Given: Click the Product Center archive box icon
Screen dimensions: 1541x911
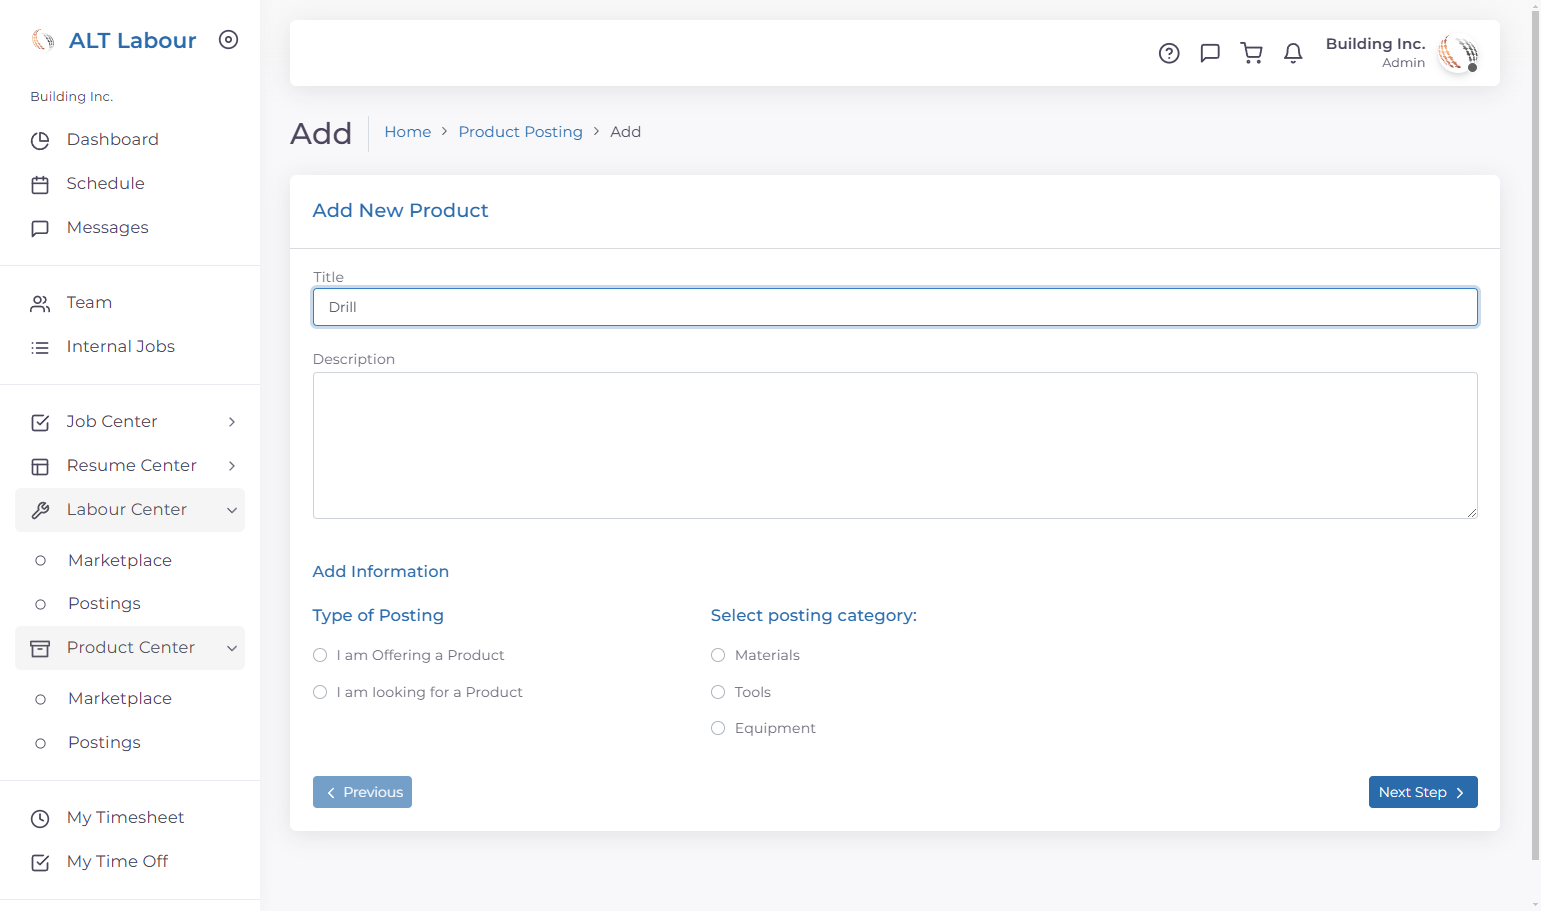Looking at the screenshot, I should (x=40, y=649).
